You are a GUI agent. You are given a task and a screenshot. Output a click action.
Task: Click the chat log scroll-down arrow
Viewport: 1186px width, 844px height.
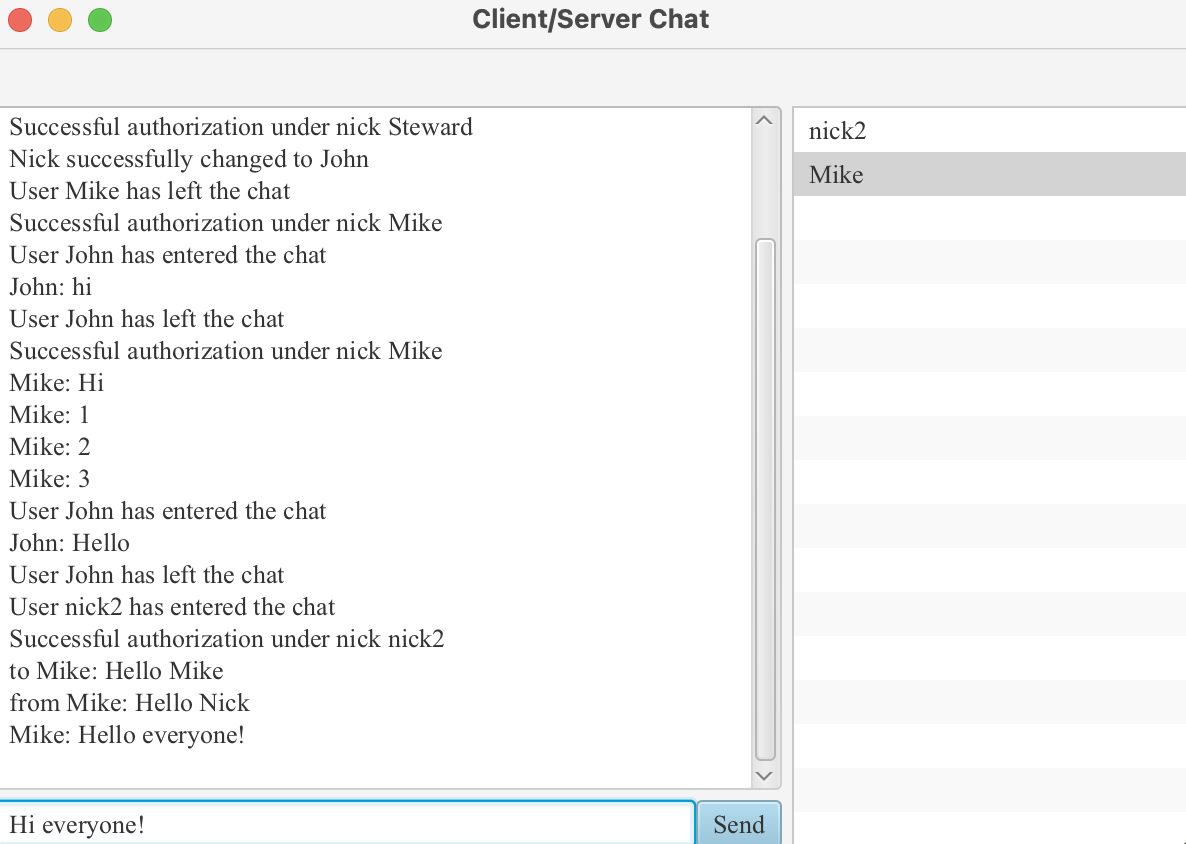764,776
